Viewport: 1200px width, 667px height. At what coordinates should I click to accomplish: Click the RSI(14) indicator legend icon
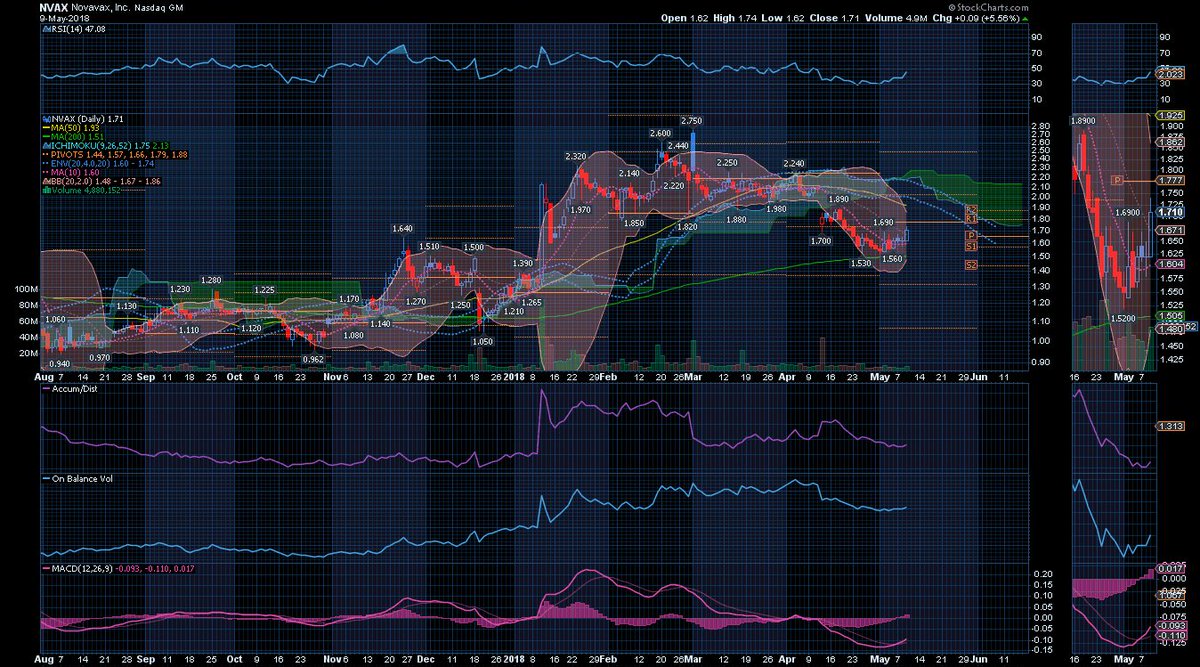coord(46,29)
